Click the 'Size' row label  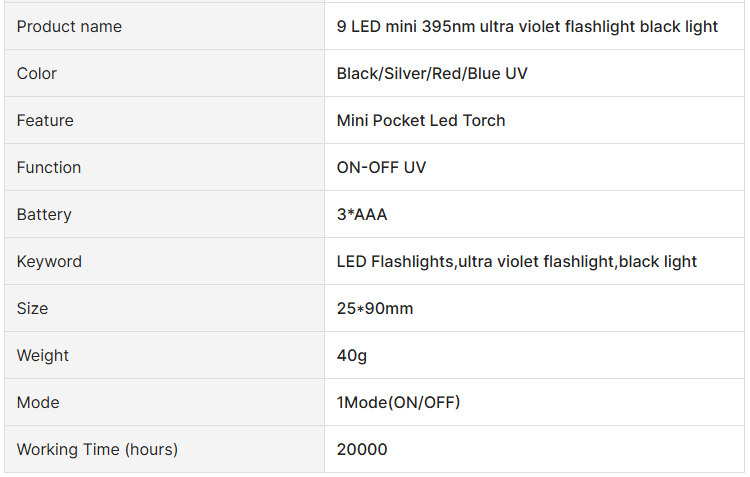(x=33, y=308)
